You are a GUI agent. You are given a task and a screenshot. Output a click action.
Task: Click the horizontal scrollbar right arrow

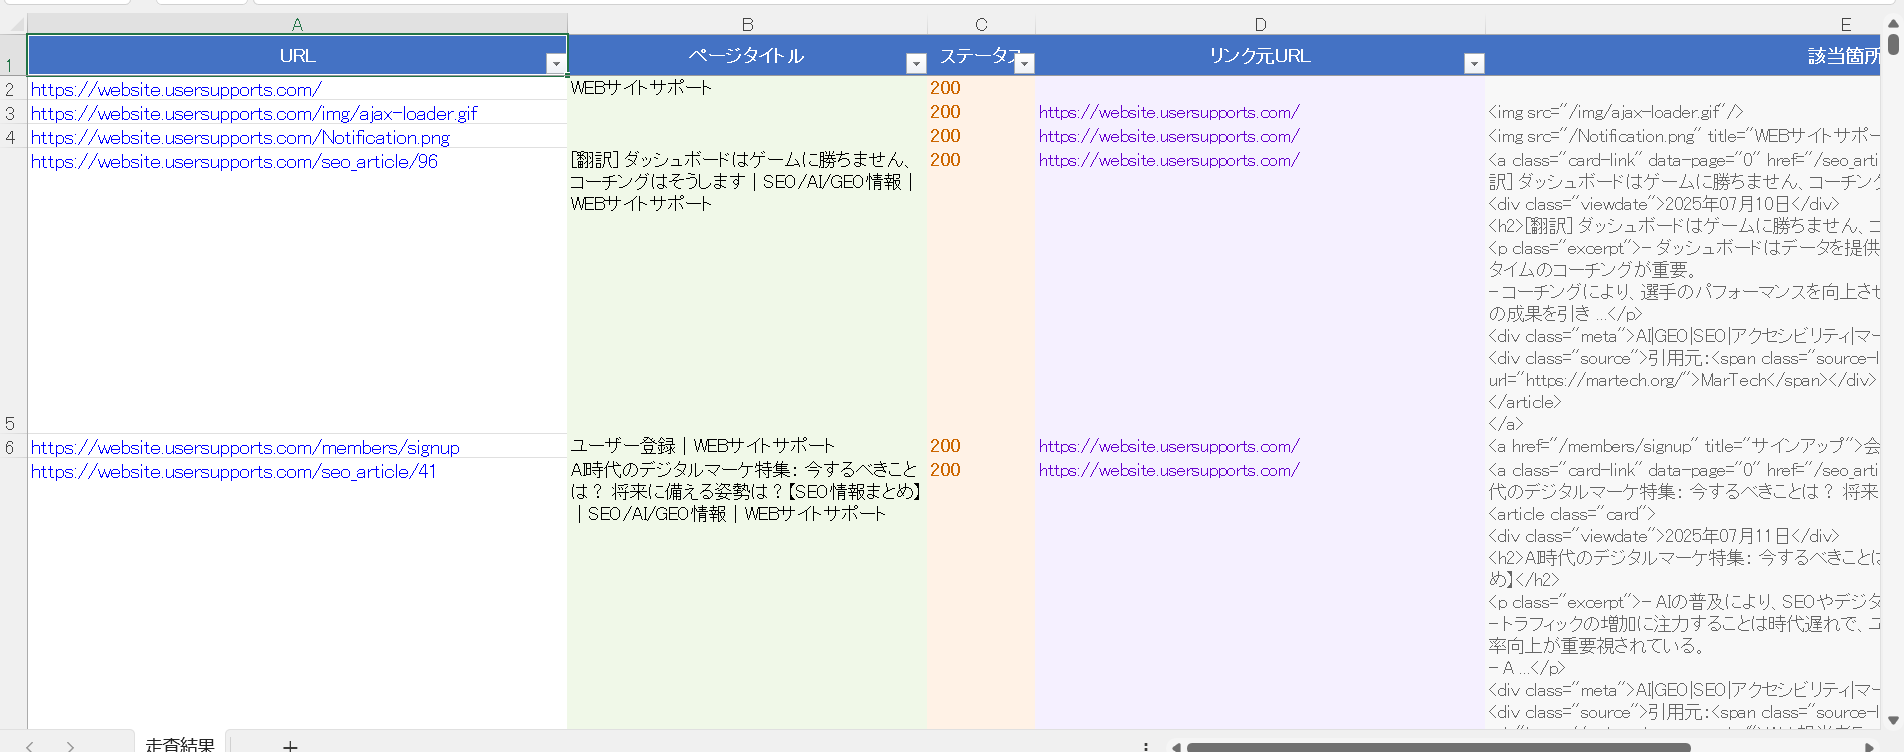1869,746
